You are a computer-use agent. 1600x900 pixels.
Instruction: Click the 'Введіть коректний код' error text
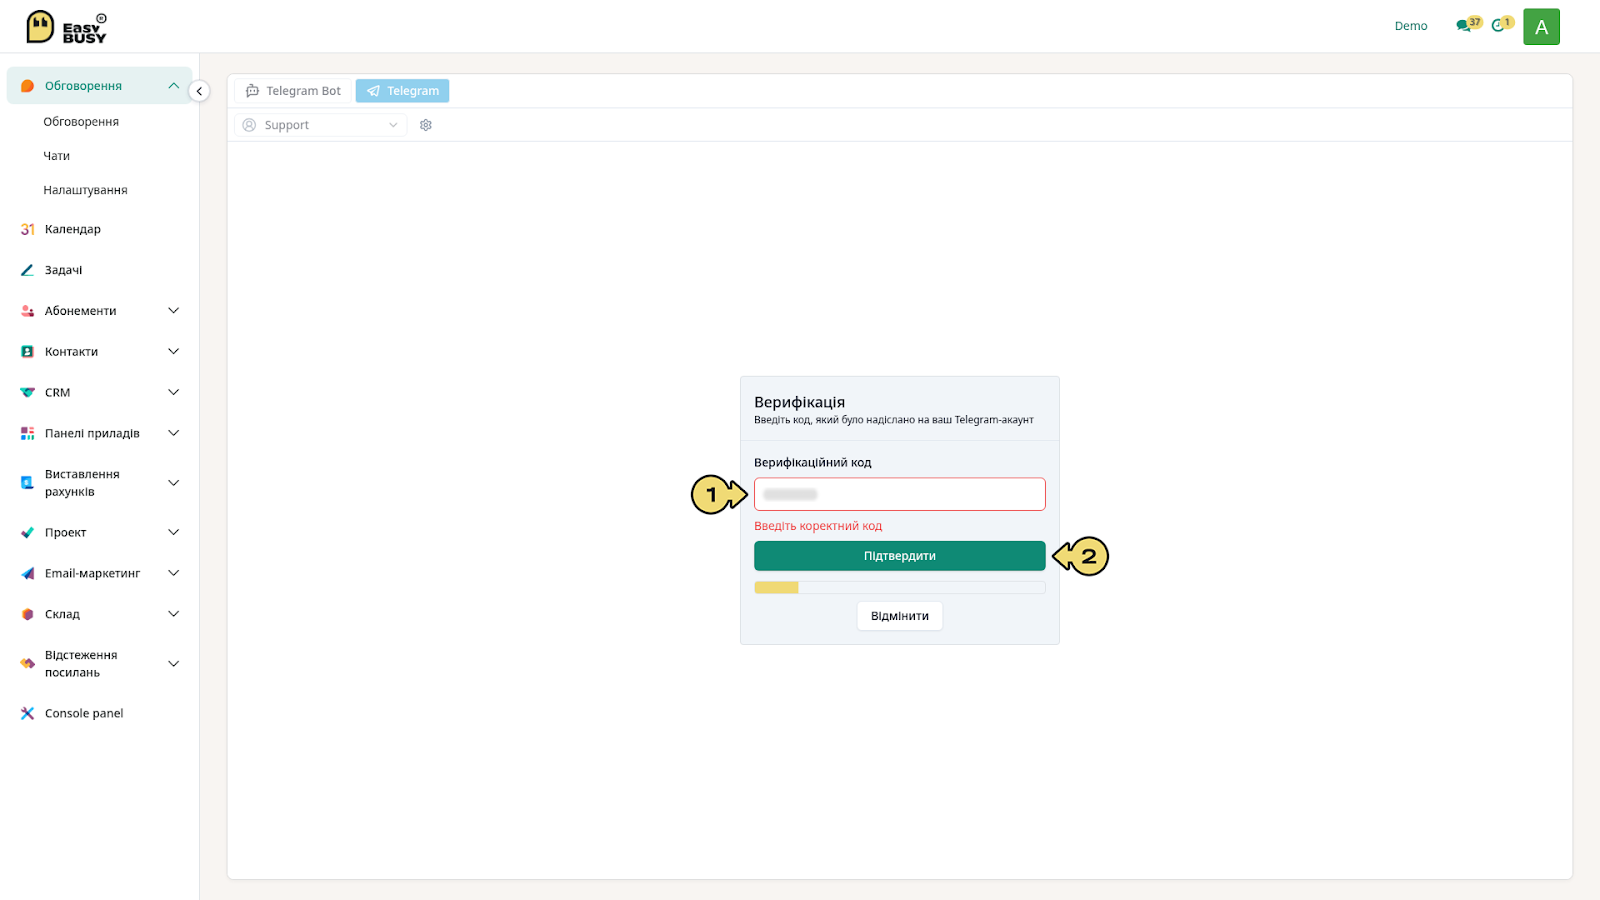(818, 526)
